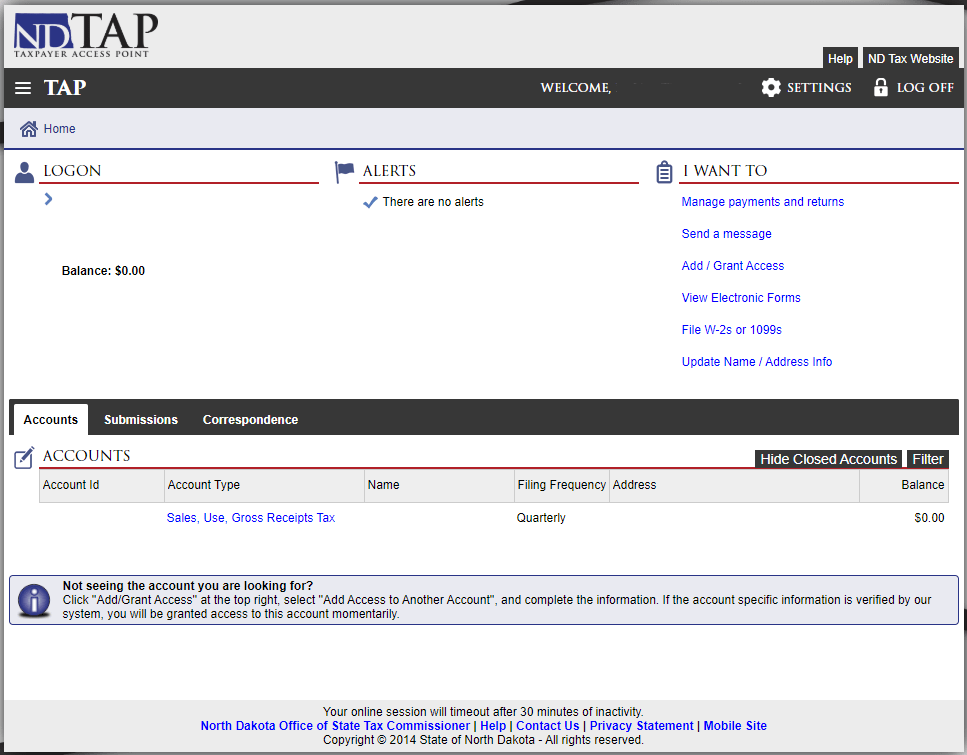
Task: Switch to the Submissions tab
Action: tap(141, 420)
